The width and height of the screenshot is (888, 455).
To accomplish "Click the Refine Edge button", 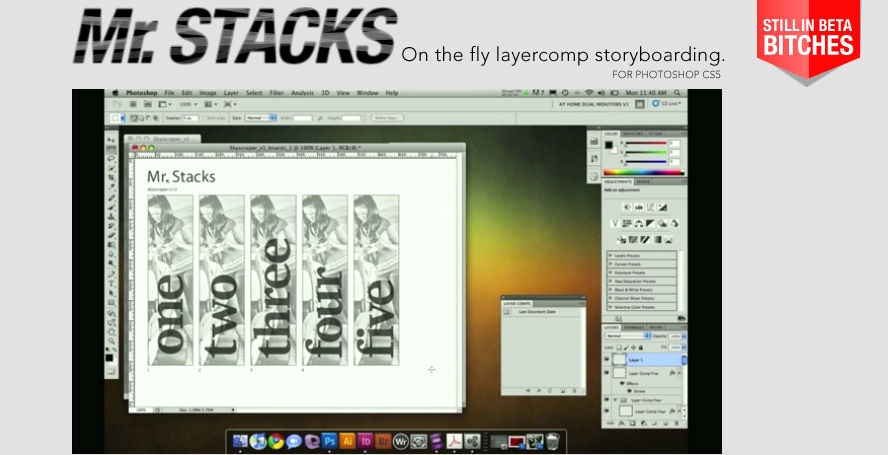I will pyautogui.click(x=387, y=118).
